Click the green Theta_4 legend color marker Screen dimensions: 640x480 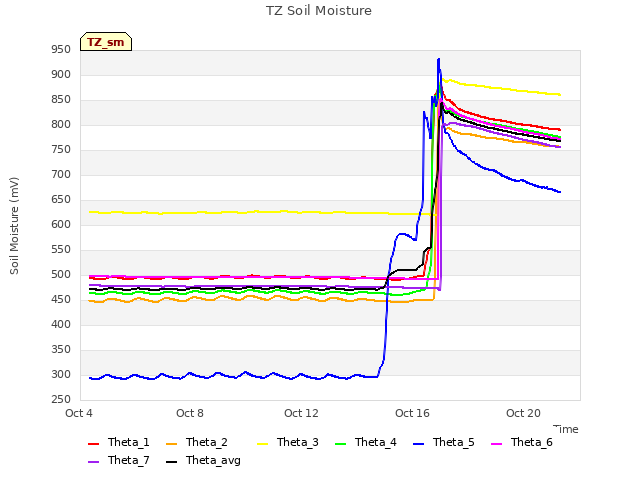click(340, 444)
